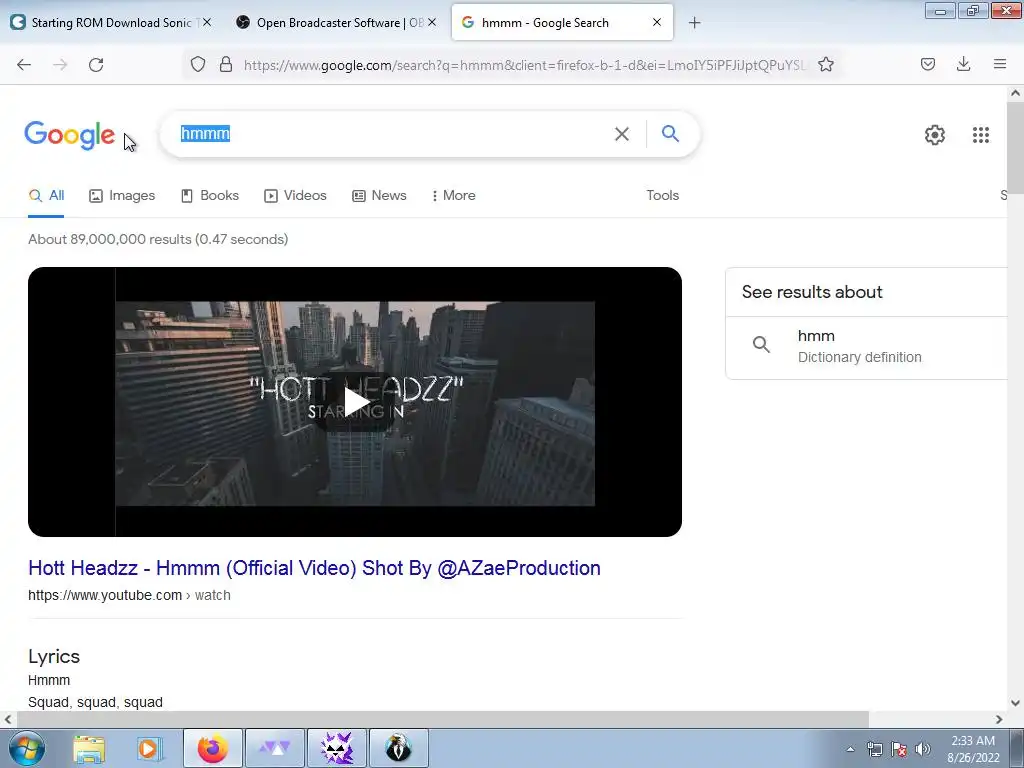1024x768 pixels.
Task: Click the horizontal scrollbar right arrow
Action: tap(999, 720)
